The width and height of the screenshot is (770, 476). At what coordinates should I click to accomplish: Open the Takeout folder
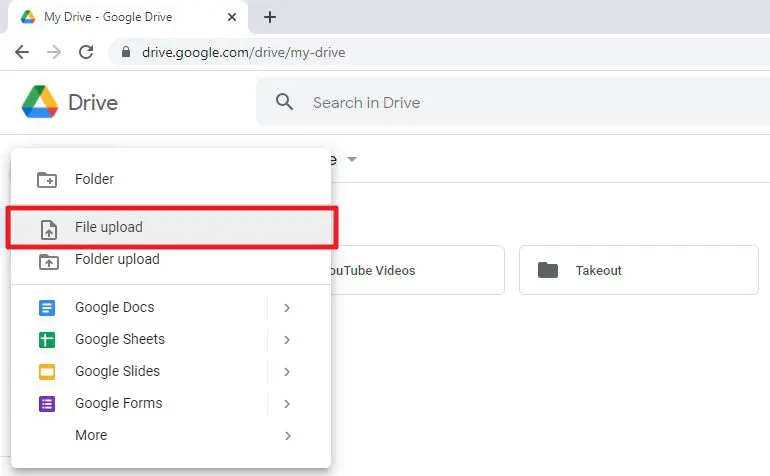tap(639, 270)
